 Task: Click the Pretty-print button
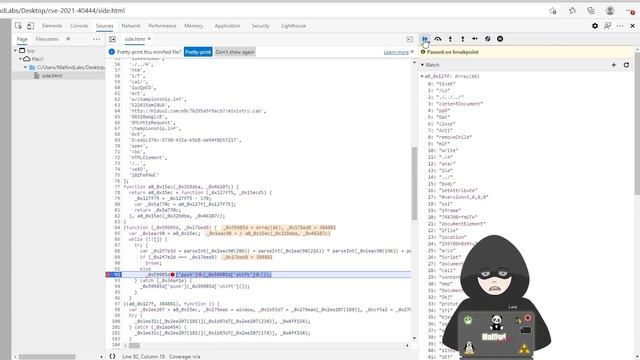click(198, 52)
